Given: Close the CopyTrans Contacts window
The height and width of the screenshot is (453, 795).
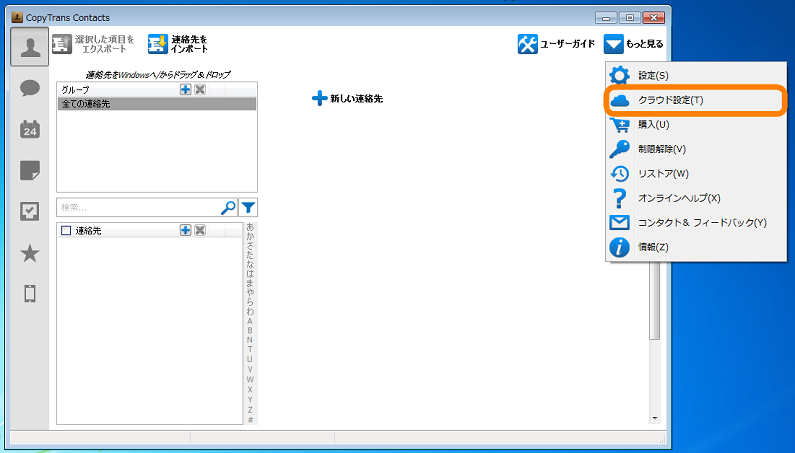Looking at the screenshot, I should [x=654, y=18].
